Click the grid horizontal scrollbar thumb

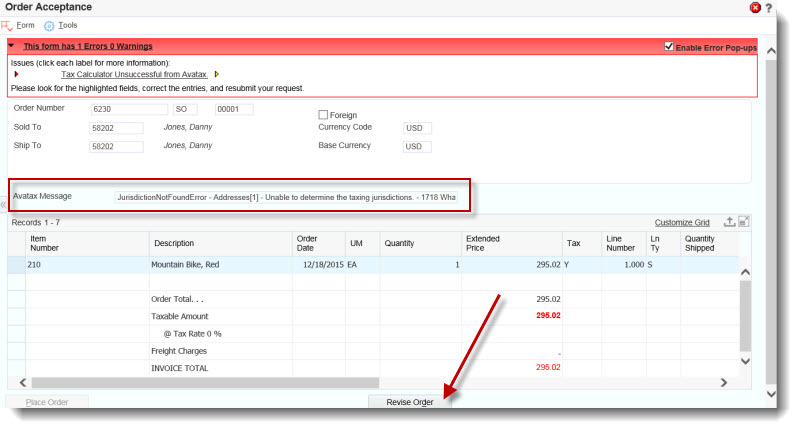pyautogui.click(x=205, y=382)
